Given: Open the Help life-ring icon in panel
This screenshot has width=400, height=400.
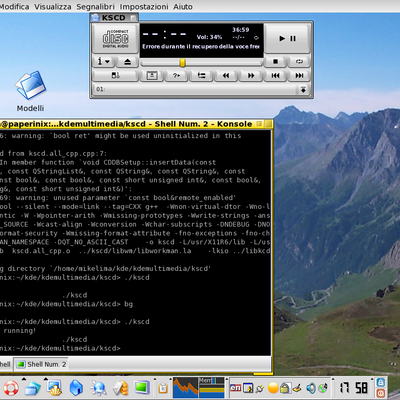Looking at the screenshot, I should [x=11, y=388].
